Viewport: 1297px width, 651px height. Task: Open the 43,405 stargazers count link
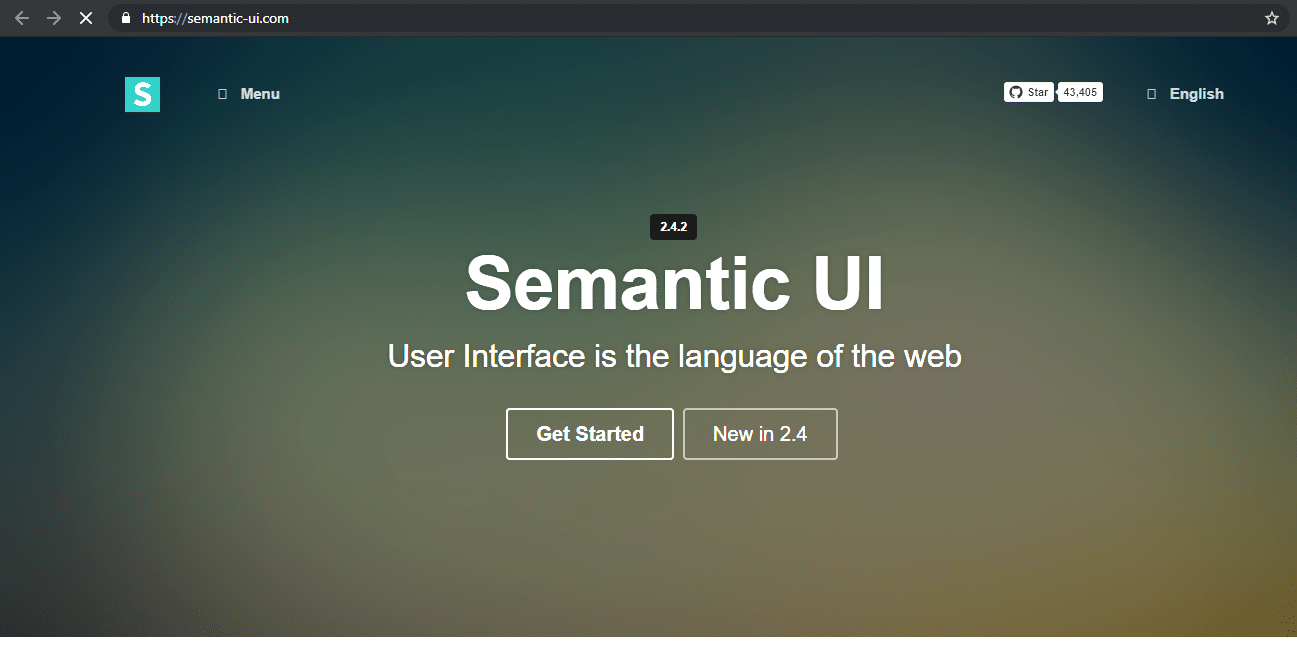coord(1080,92)
